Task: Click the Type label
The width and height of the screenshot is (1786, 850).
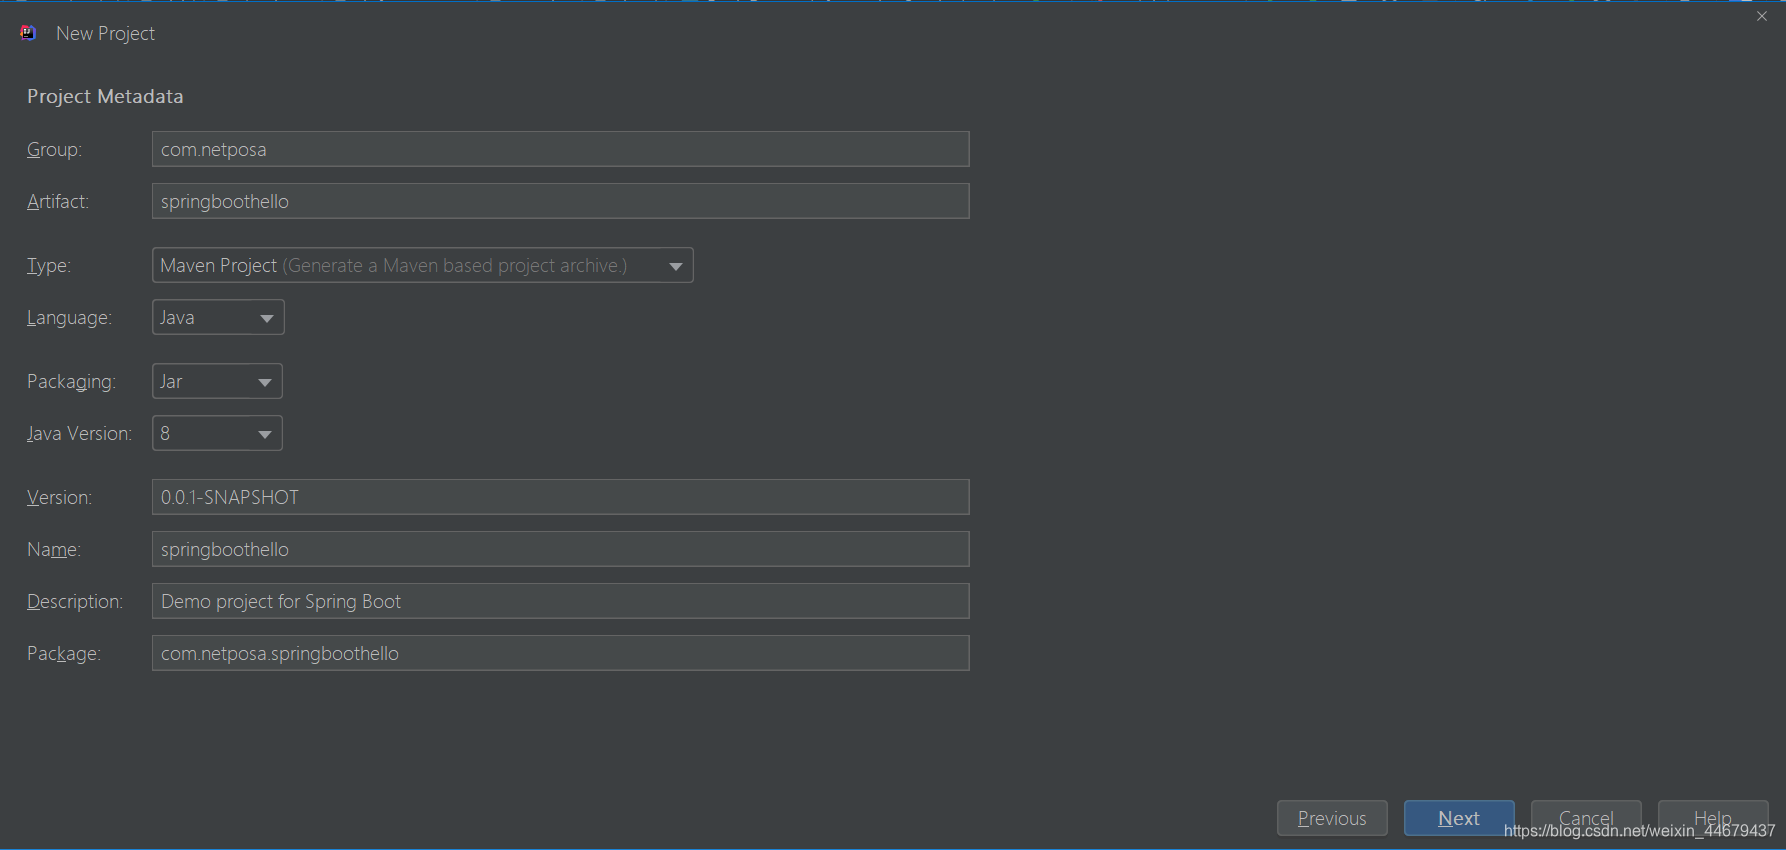Action: (x=49, y=265)
